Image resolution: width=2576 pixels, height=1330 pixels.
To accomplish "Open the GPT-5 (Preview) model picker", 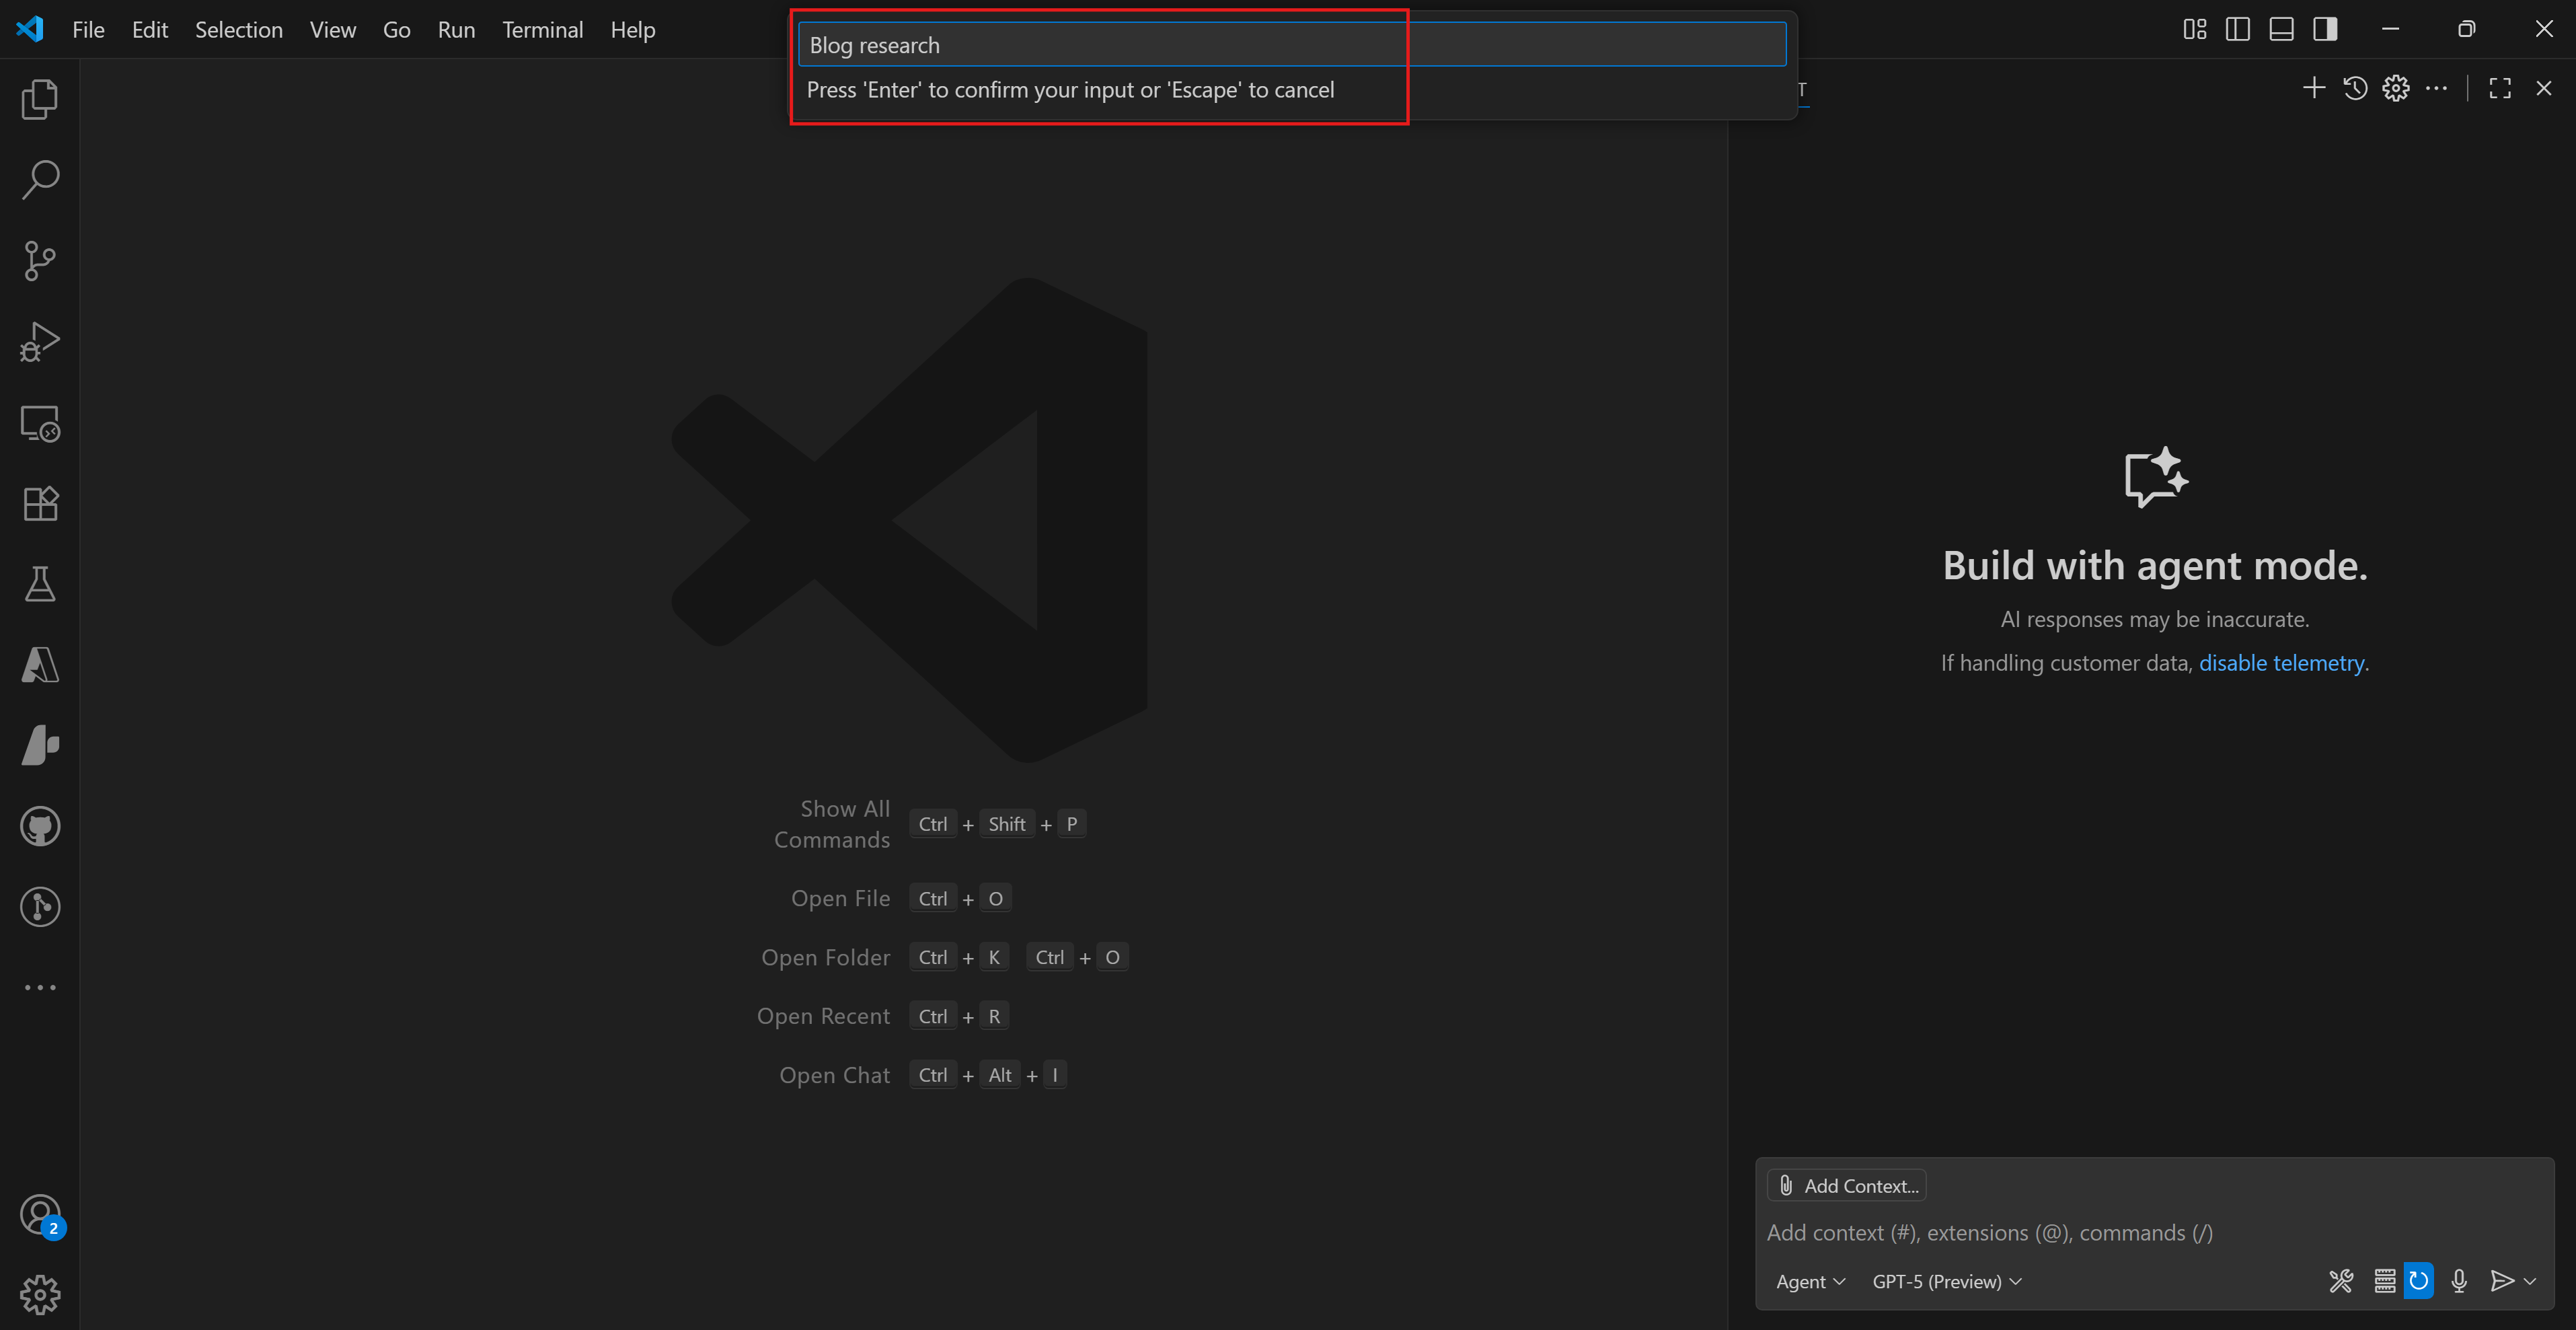I will coord(1946,1281).
